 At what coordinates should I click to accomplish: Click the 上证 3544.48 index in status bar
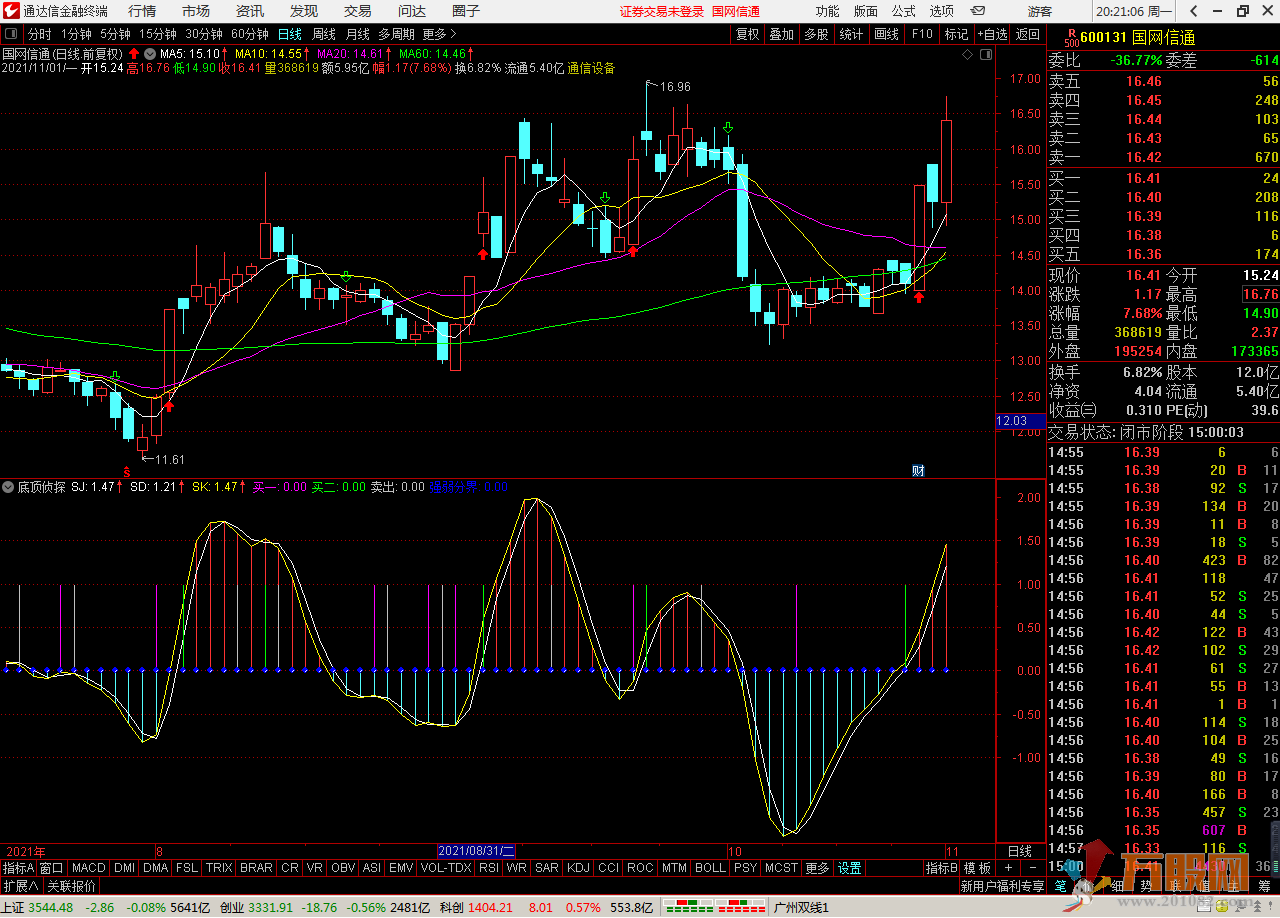[38, 907]
